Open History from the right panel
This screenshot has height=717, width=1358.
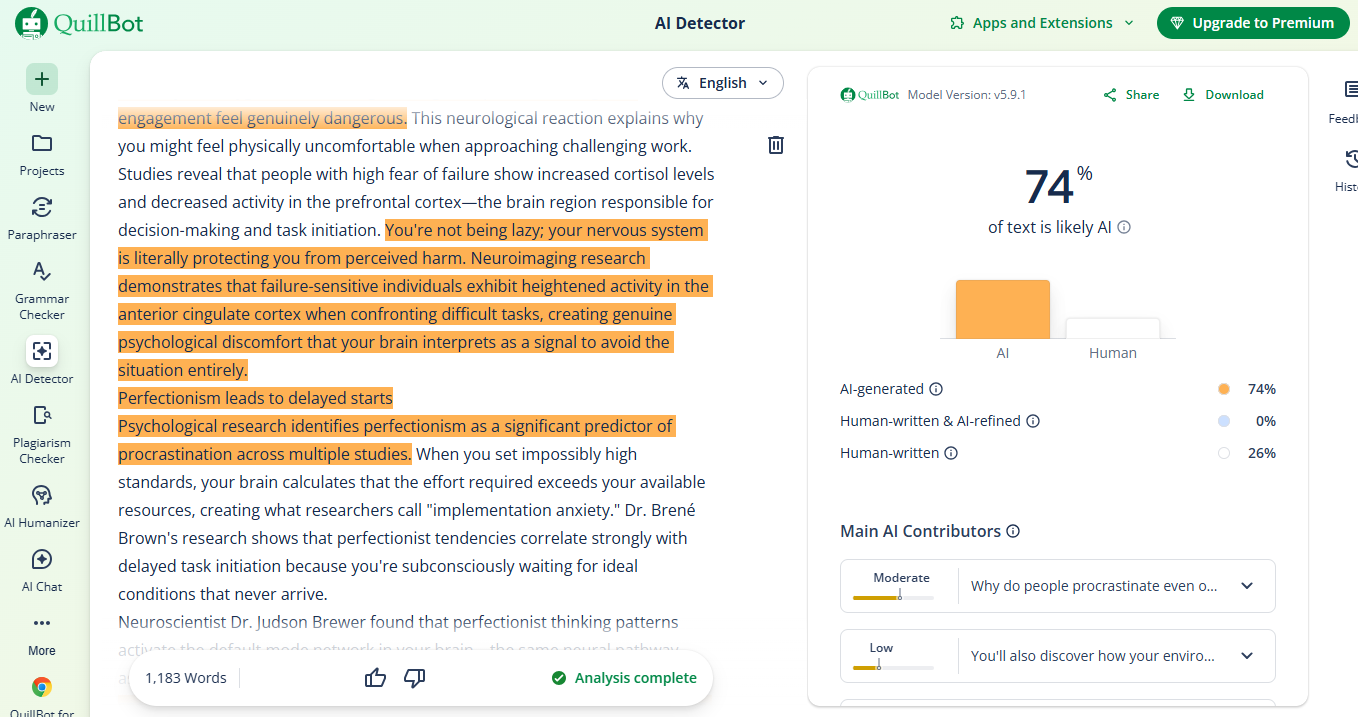coord(1348,158)
